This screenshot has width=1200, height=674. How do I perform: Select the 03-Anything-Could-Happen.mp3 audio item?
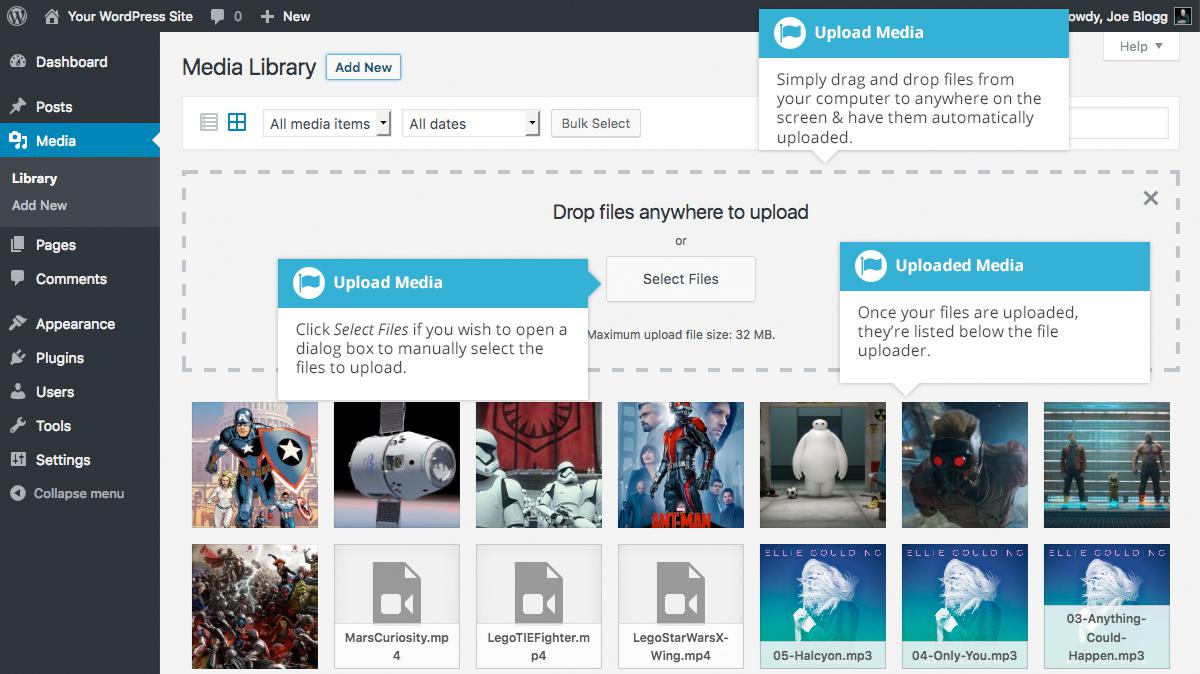1107,607
